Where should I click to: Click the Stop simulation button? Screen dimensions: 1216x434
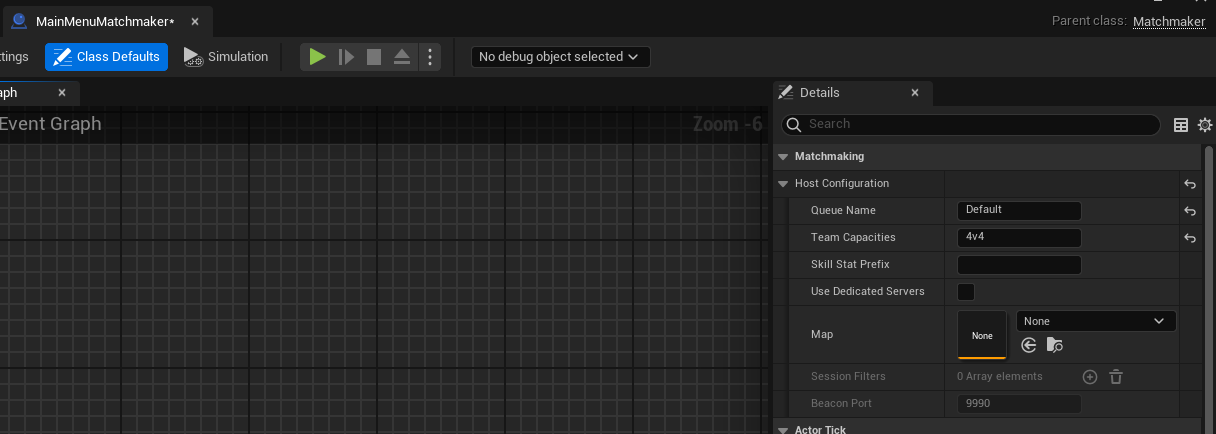tap(374, 57)
